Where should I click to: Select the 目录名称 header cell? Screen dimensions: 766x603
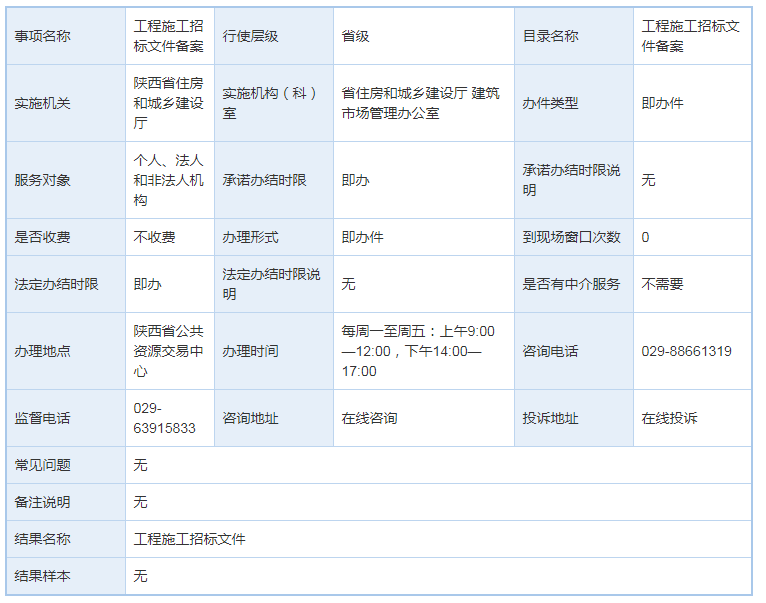(x=550, y=36)
